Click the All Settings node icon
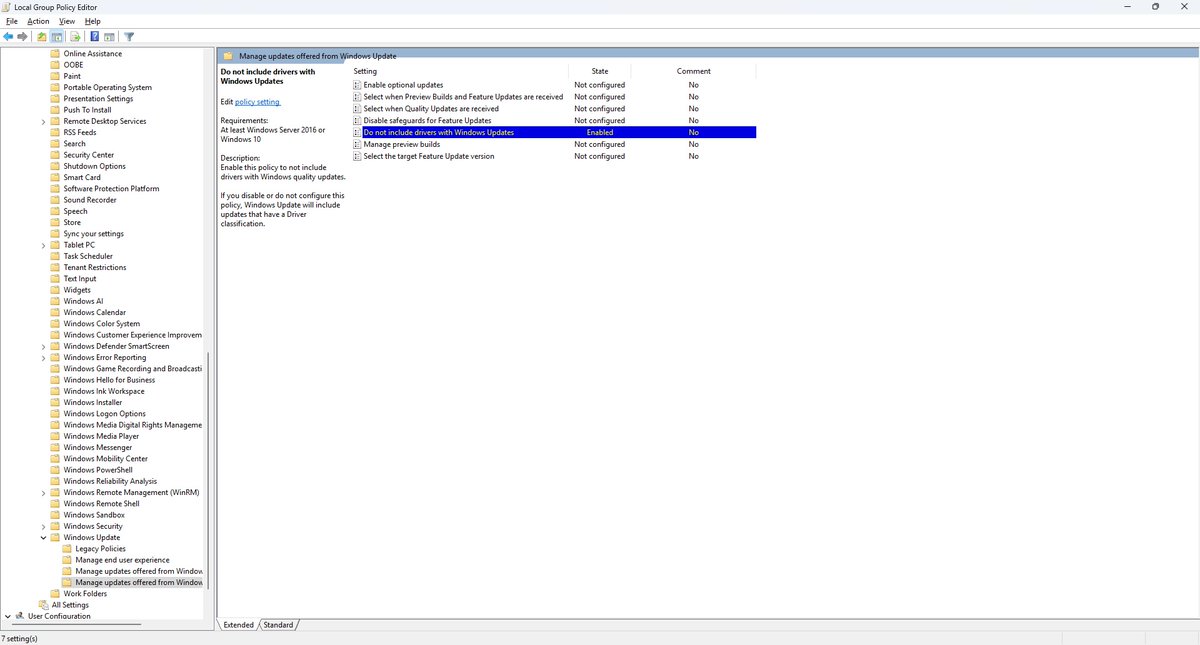 43,605
